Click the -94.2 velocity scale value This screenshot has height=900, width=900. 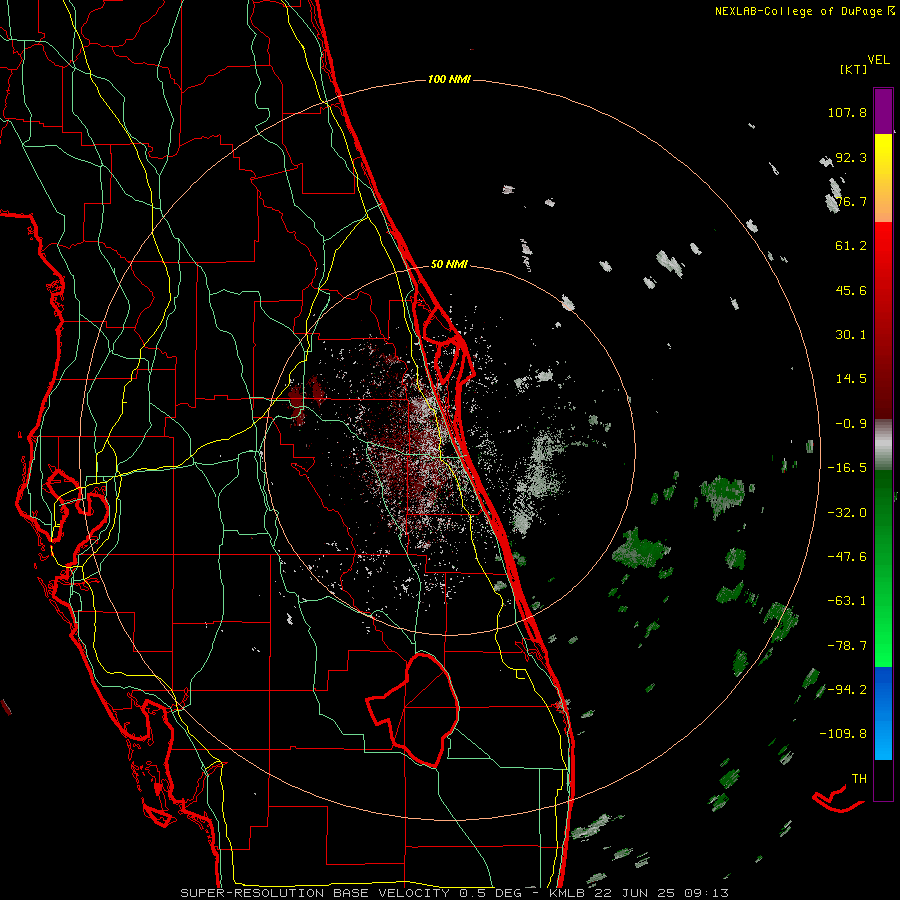pyautogui.click(x=847, y=689)
